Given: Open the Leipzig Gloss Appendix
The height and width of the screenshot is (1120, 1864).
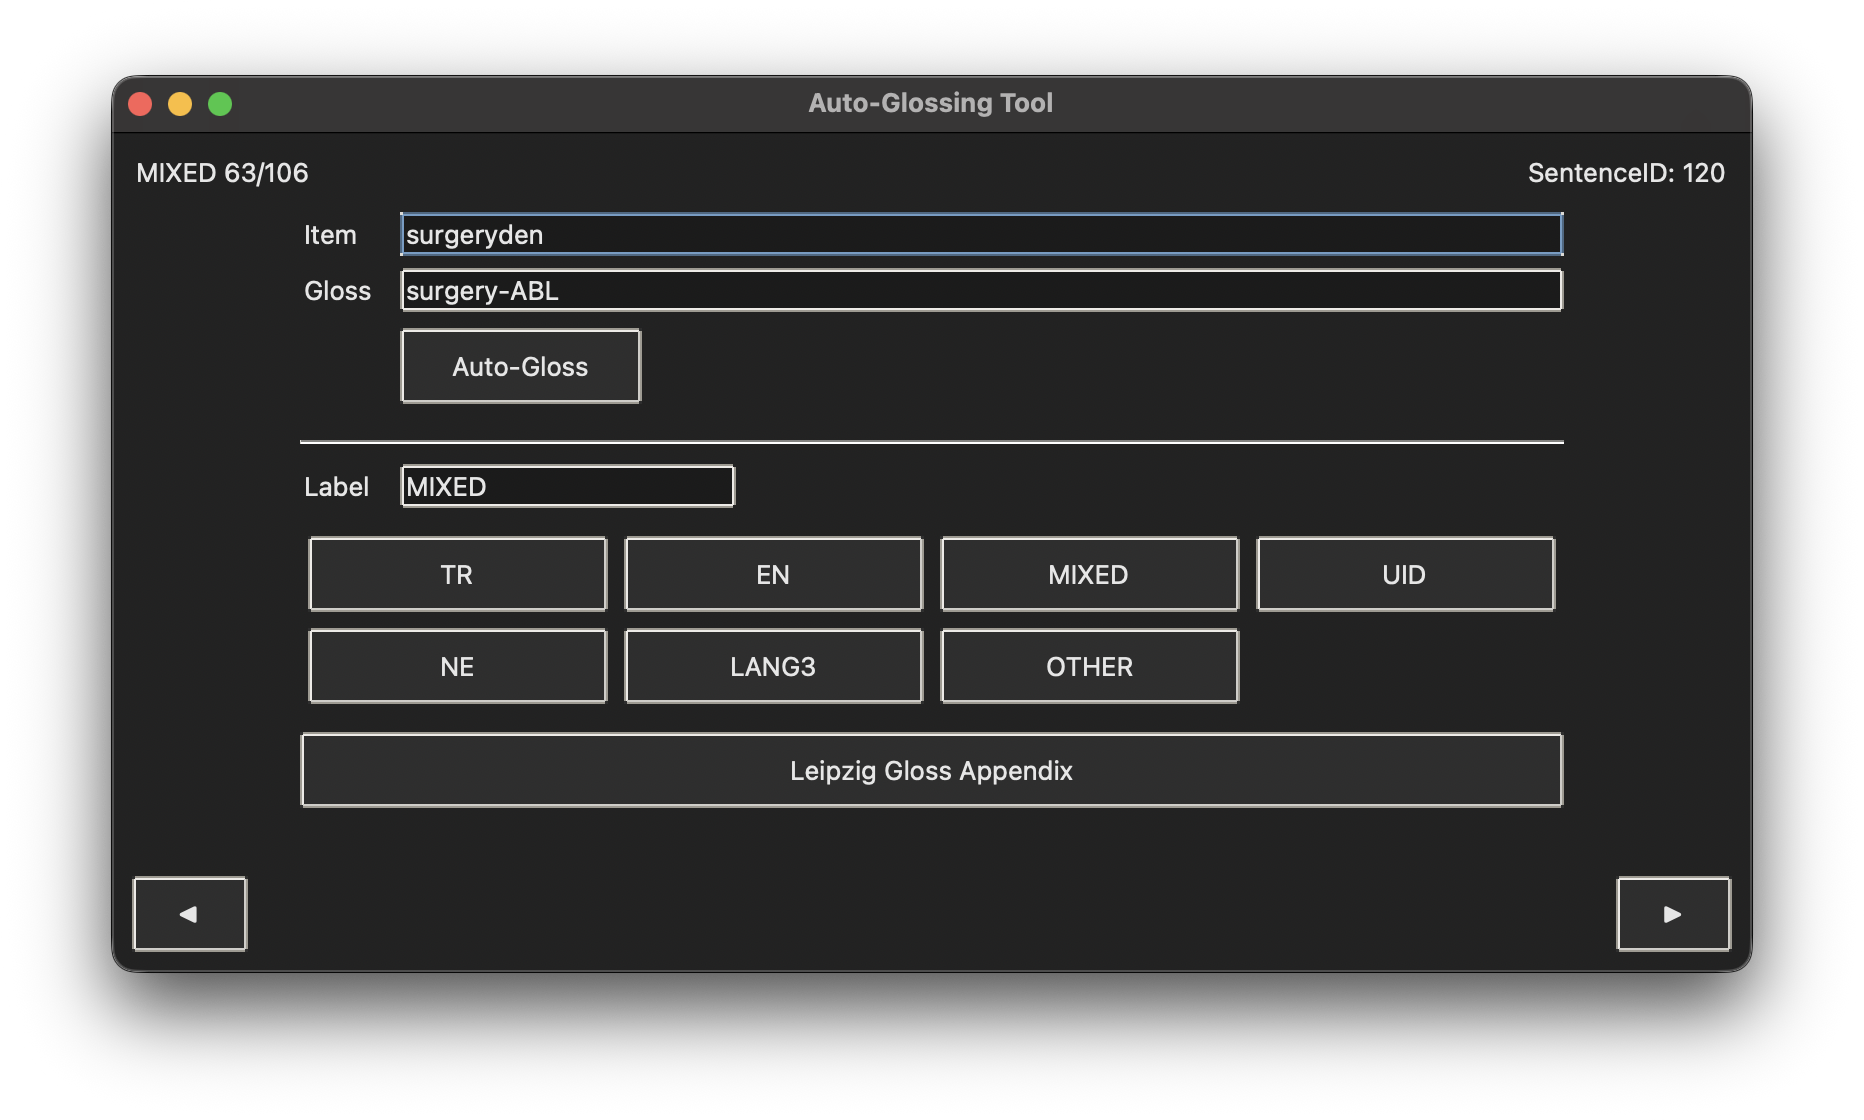Looking at the screenshot, I should point(931,770).
